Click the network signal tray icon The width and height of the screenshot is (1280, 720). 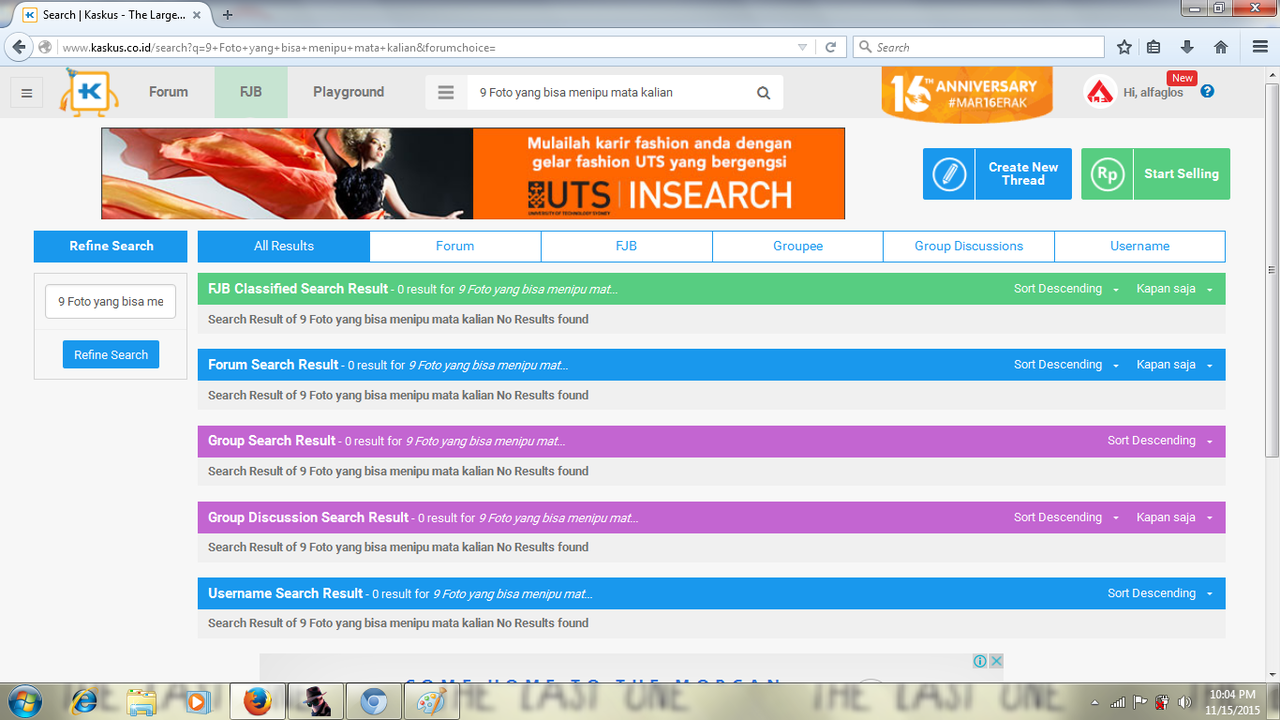[x=1118, y=702]
